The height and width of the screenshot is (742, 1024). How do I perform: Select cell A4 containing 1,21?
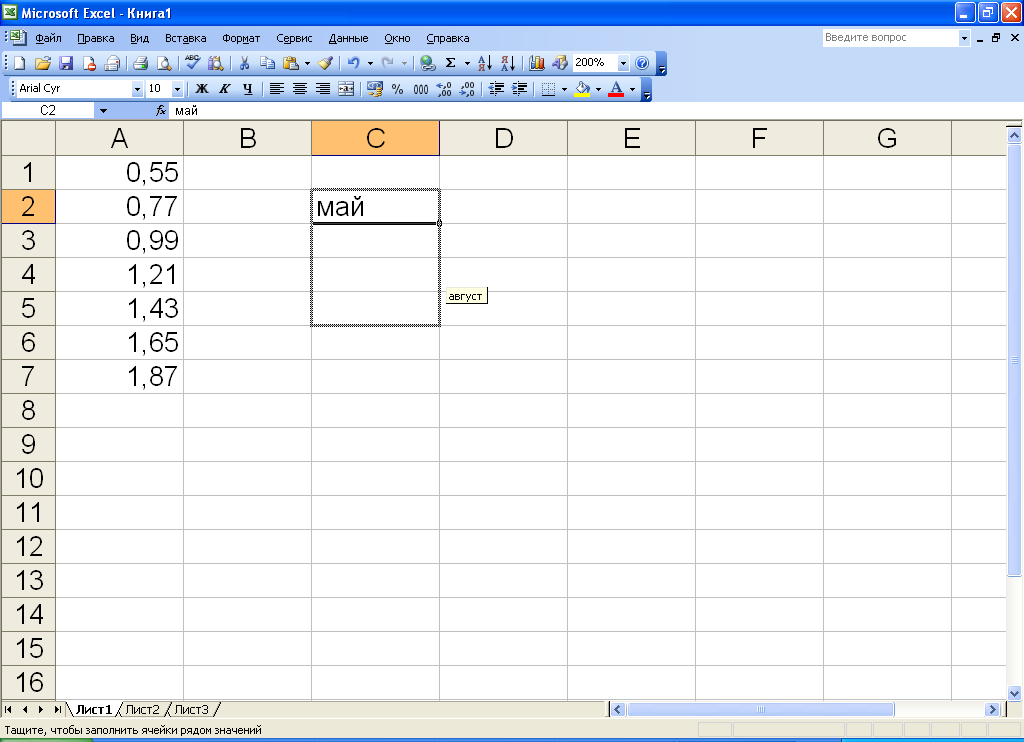click(120, 274)
